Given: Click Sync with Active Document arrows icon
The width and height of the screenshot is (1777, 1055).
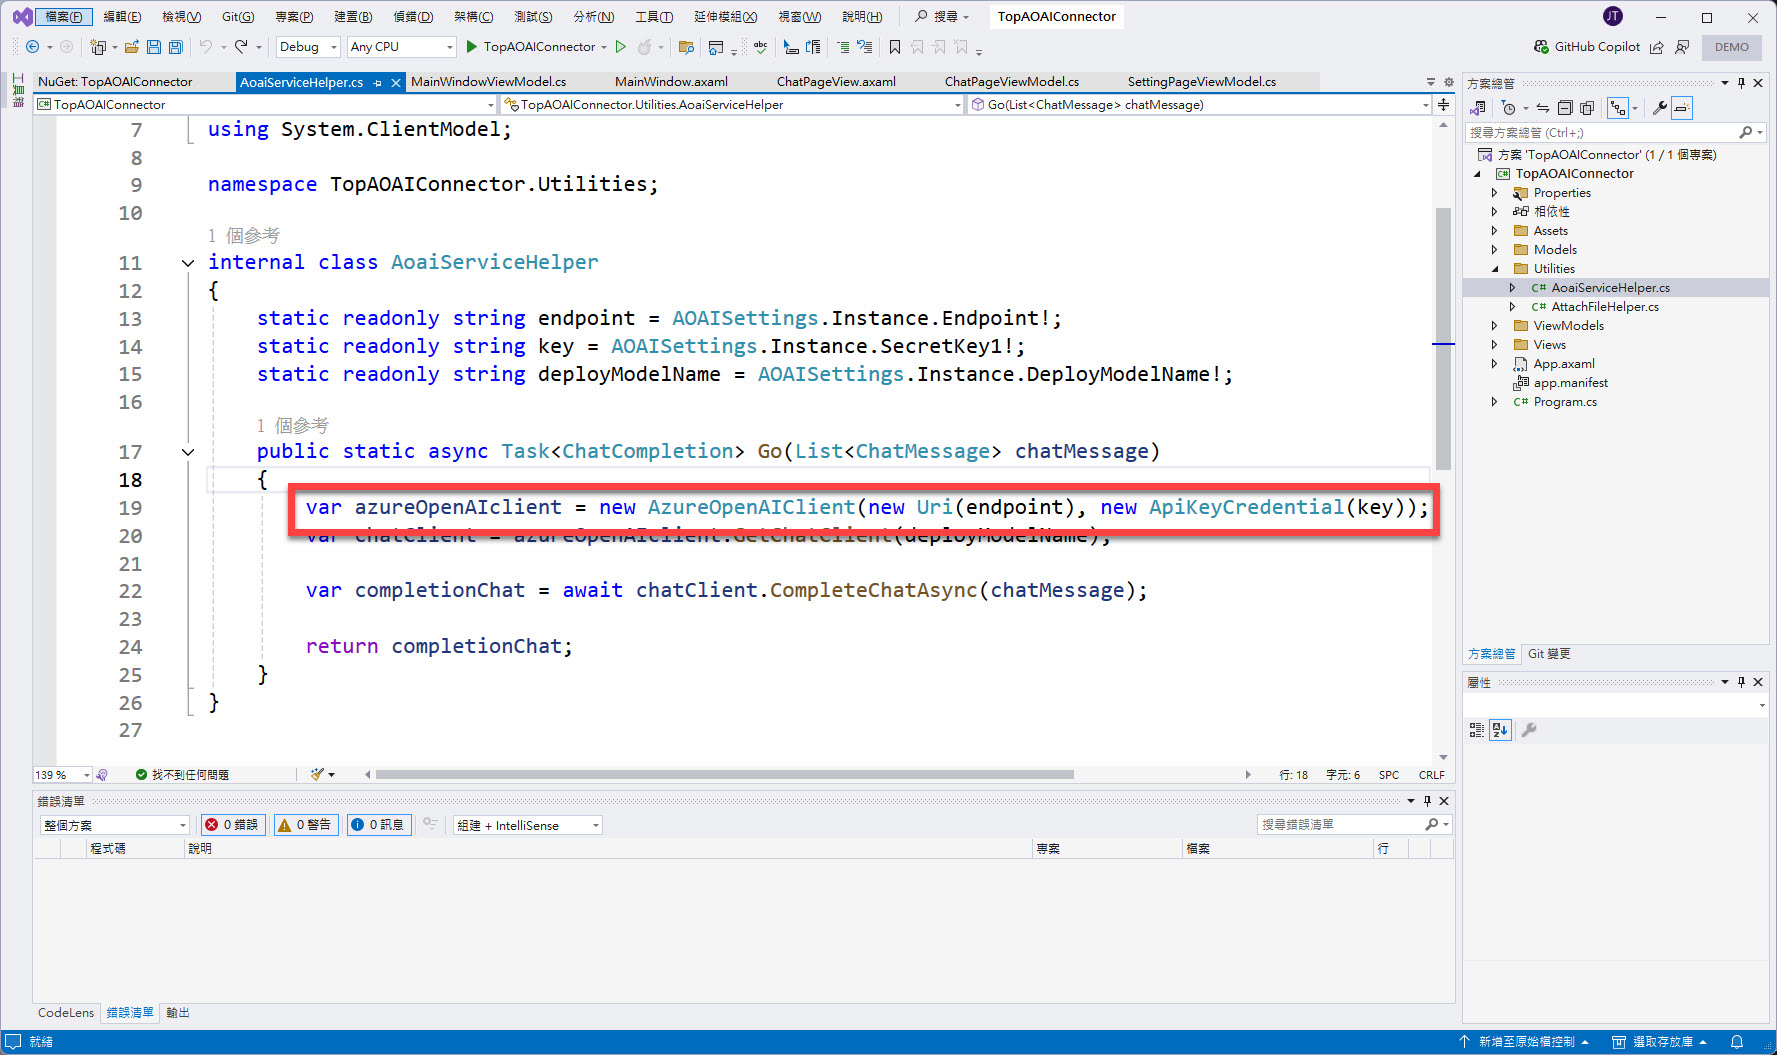Looking at the screenshot, I should tap(1543, 108).
